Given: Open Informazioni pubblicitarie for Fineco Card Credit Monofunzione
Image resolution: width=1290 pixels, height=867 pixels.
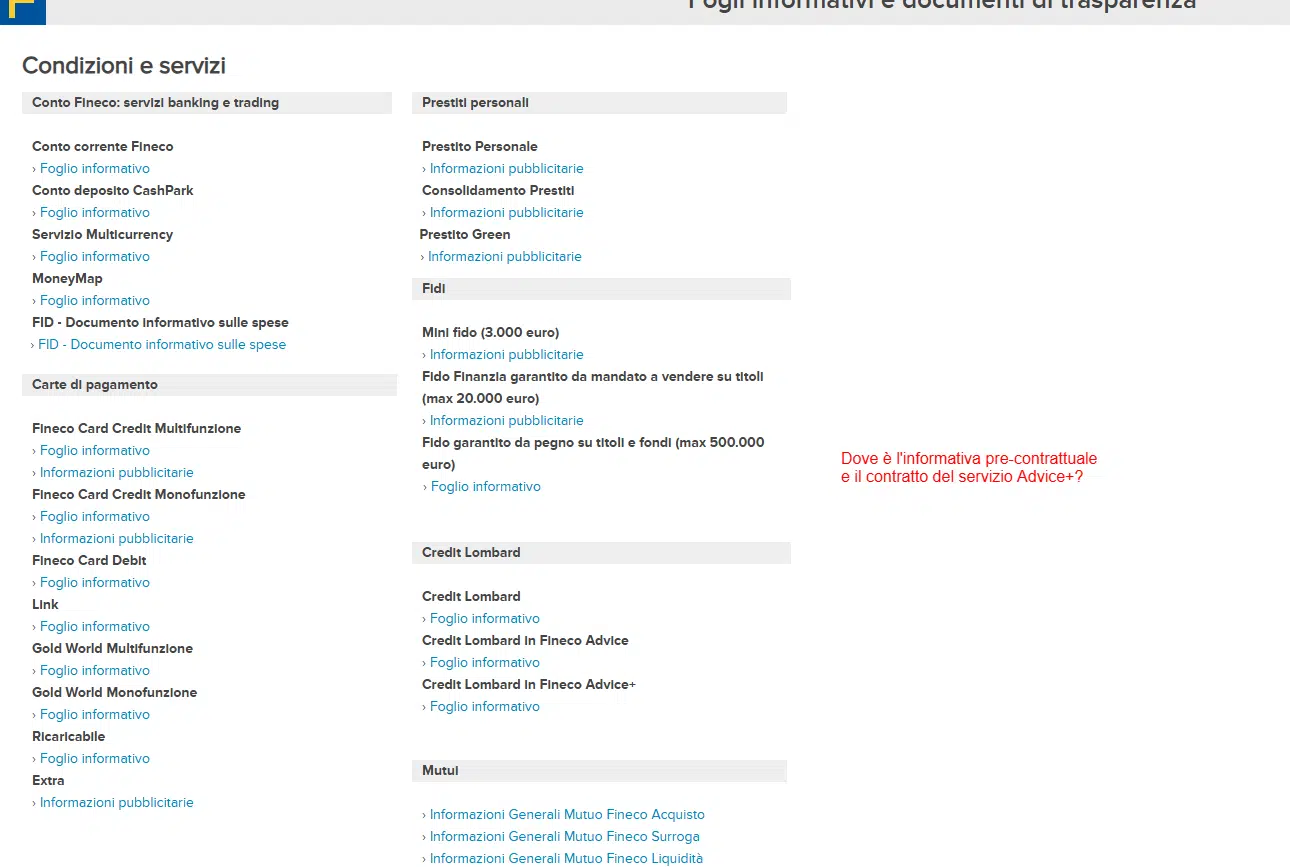Looking at the screenshot, I should click(116, 539).
